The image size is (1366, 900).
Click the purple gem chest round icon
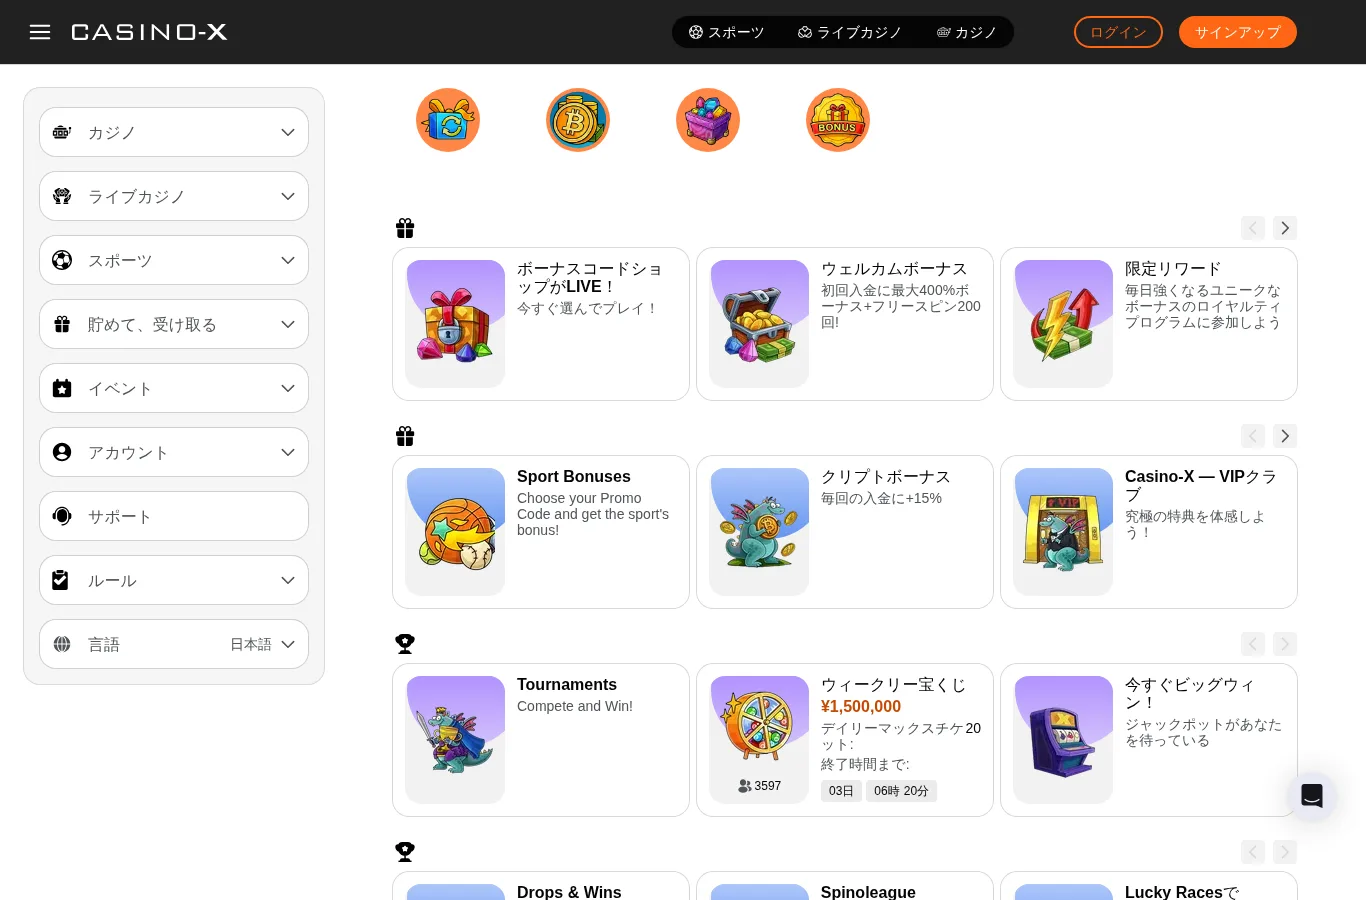pos(708,120)
